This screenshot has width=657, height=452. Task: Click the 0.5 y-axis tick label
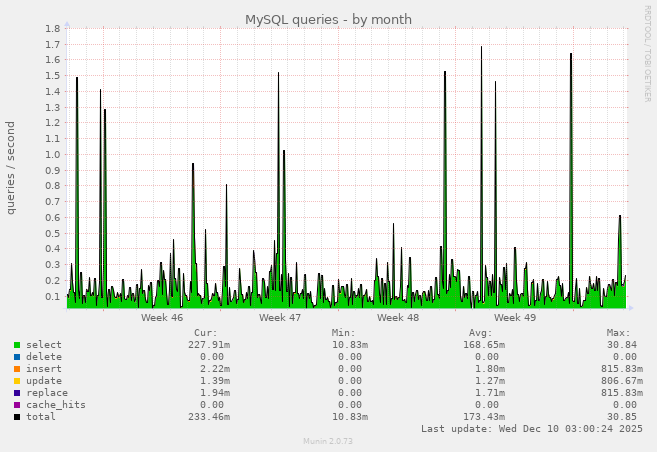(53, 233)
